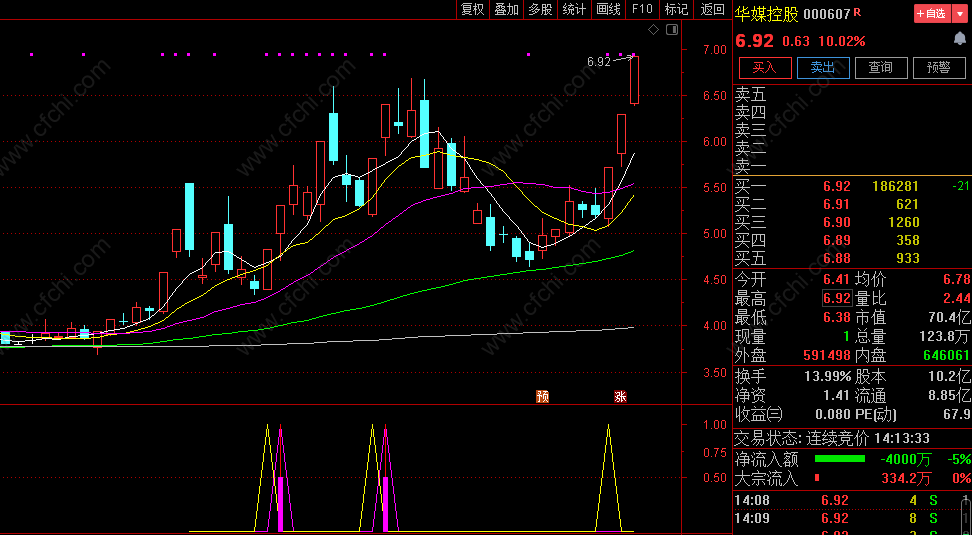Click the 6.92 price annotation on chart

(x=598, y=61)
